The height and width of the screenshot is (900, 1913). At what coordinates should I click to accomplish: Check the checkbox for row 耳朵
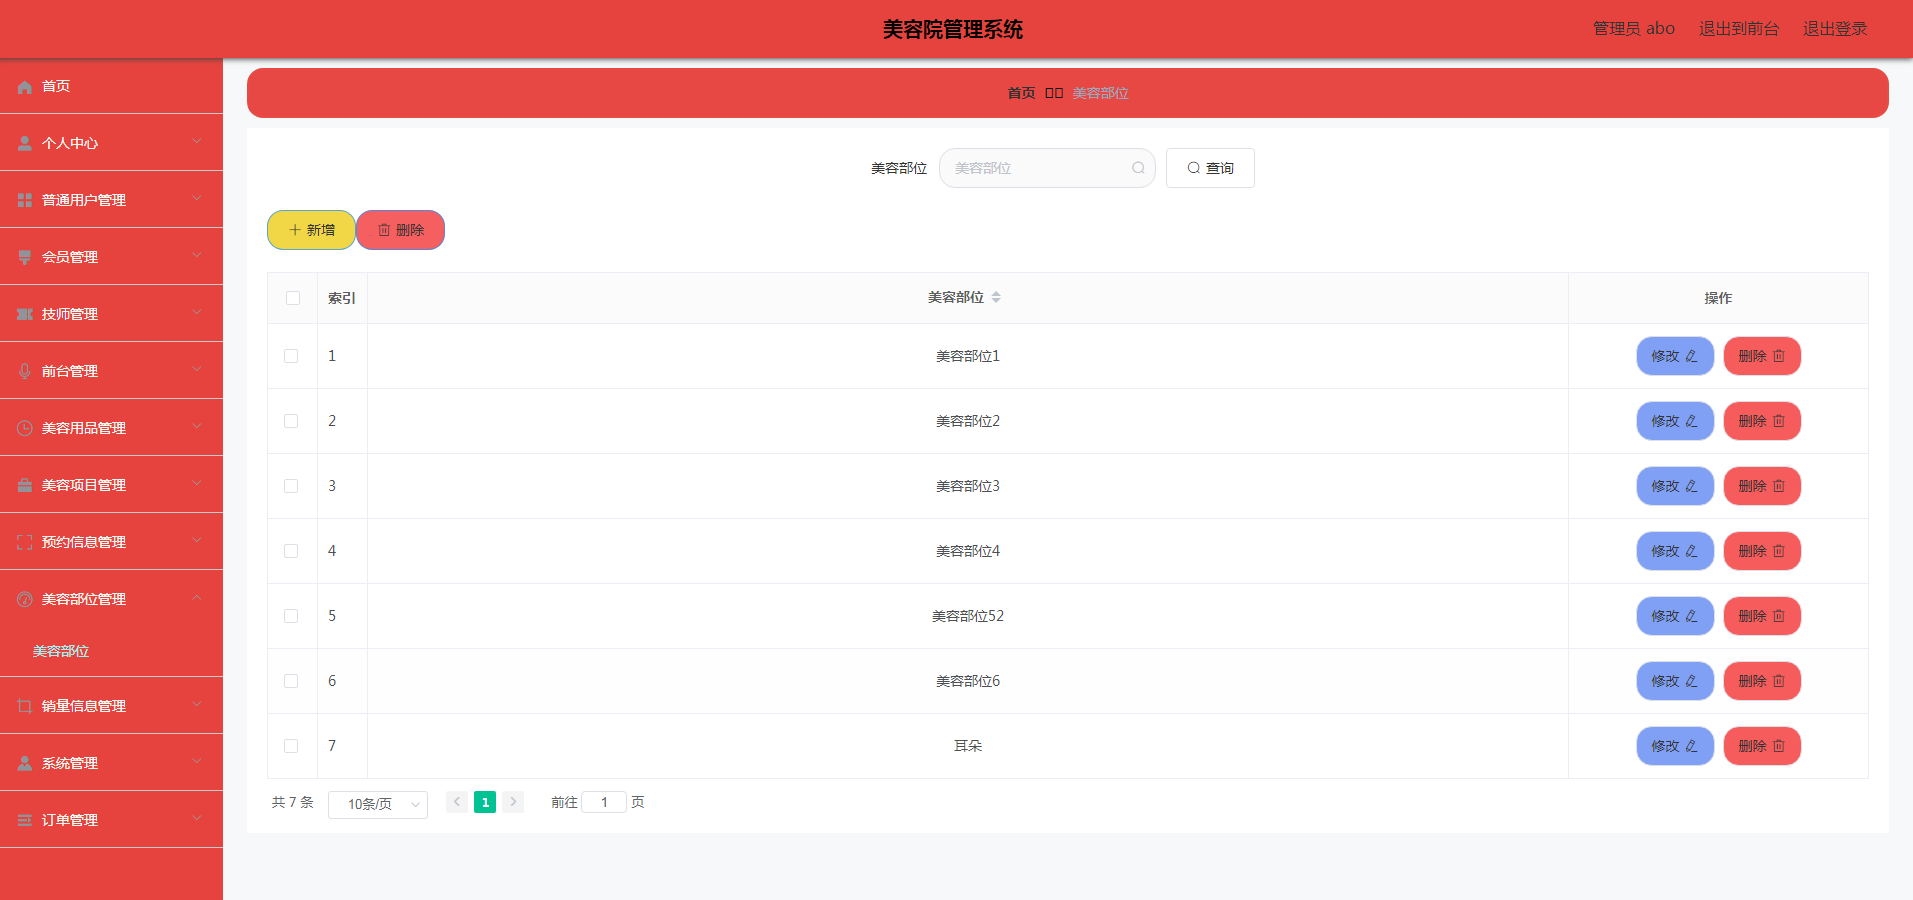coord(292,746)
